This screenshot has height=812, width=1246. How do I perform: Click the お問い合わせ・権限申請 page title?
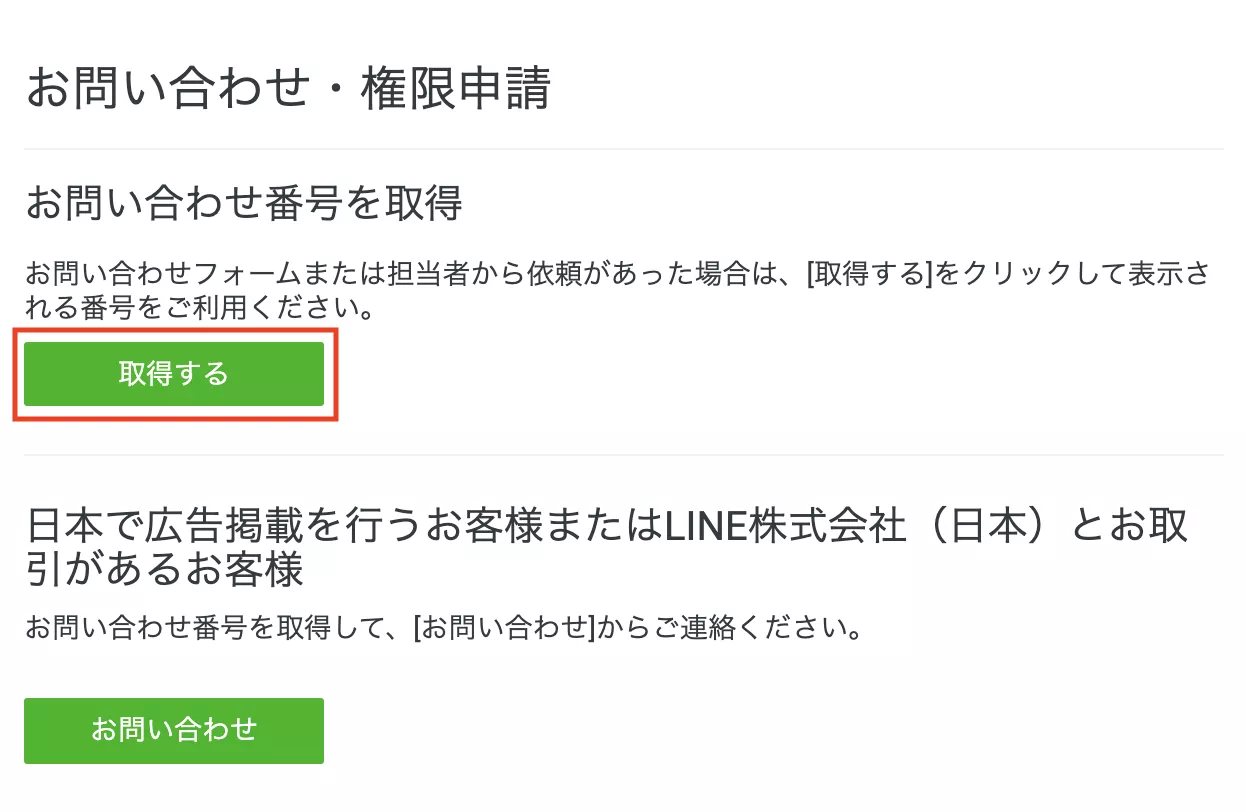point(288,89)
